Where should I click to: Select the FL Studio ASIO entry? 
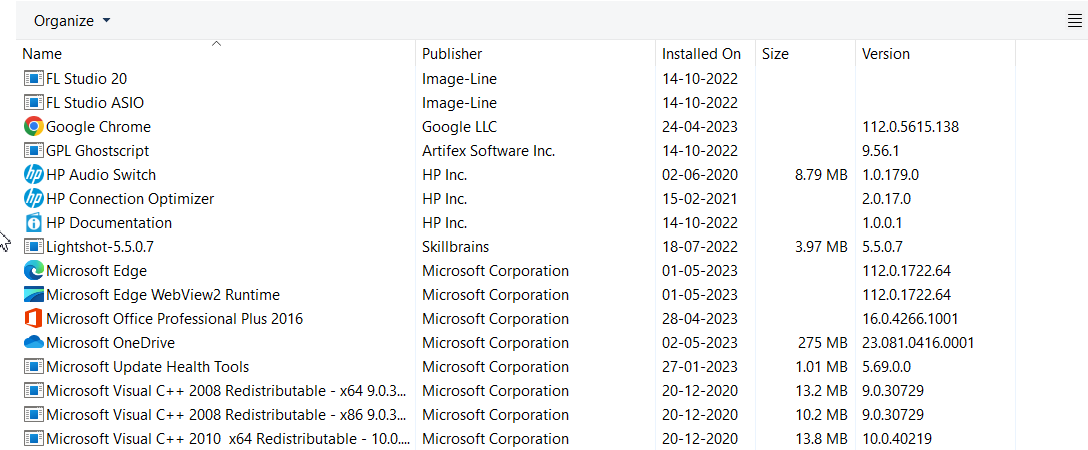click(x=95, y=103)
